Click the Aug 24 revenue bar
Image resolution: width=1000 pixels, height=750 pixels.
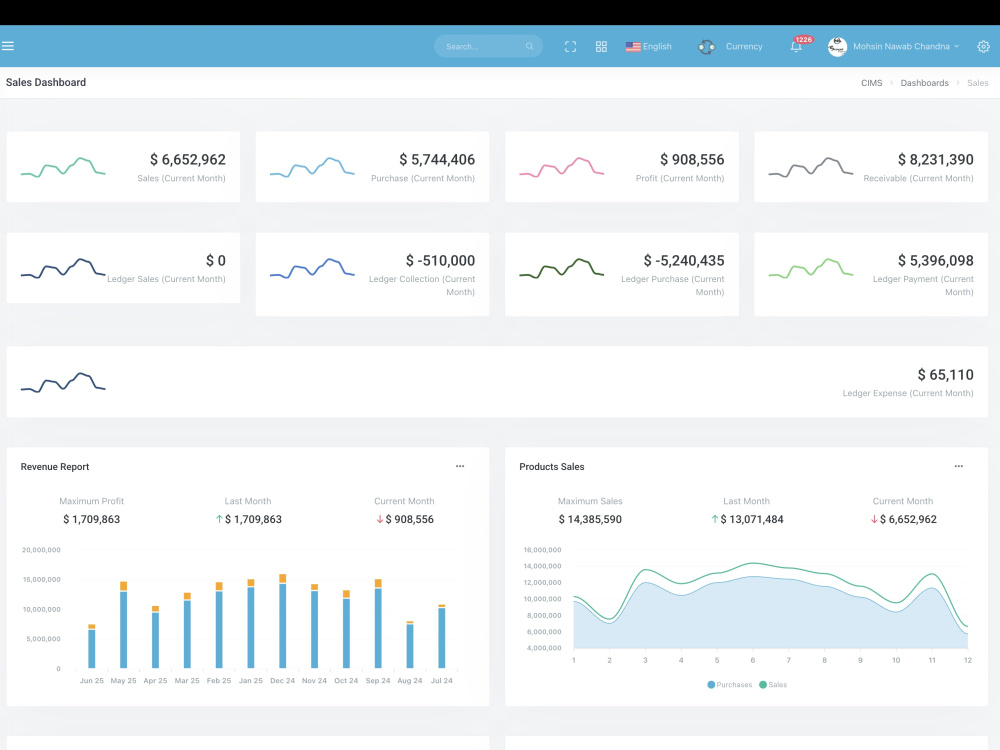click(410, 644)
